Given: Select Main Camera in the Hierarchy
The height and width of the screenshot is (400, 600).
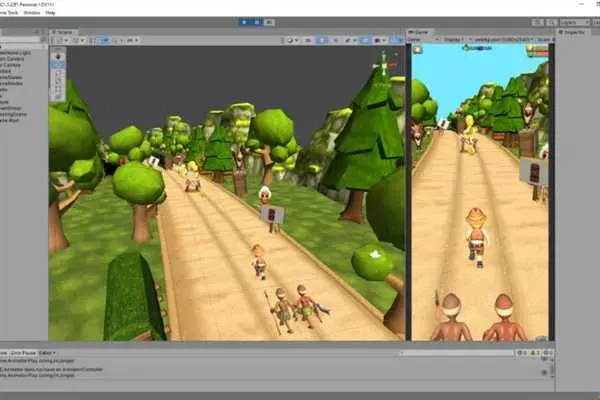Looking at the screenshot, I should pyautogui.click(x=12, y=59).
